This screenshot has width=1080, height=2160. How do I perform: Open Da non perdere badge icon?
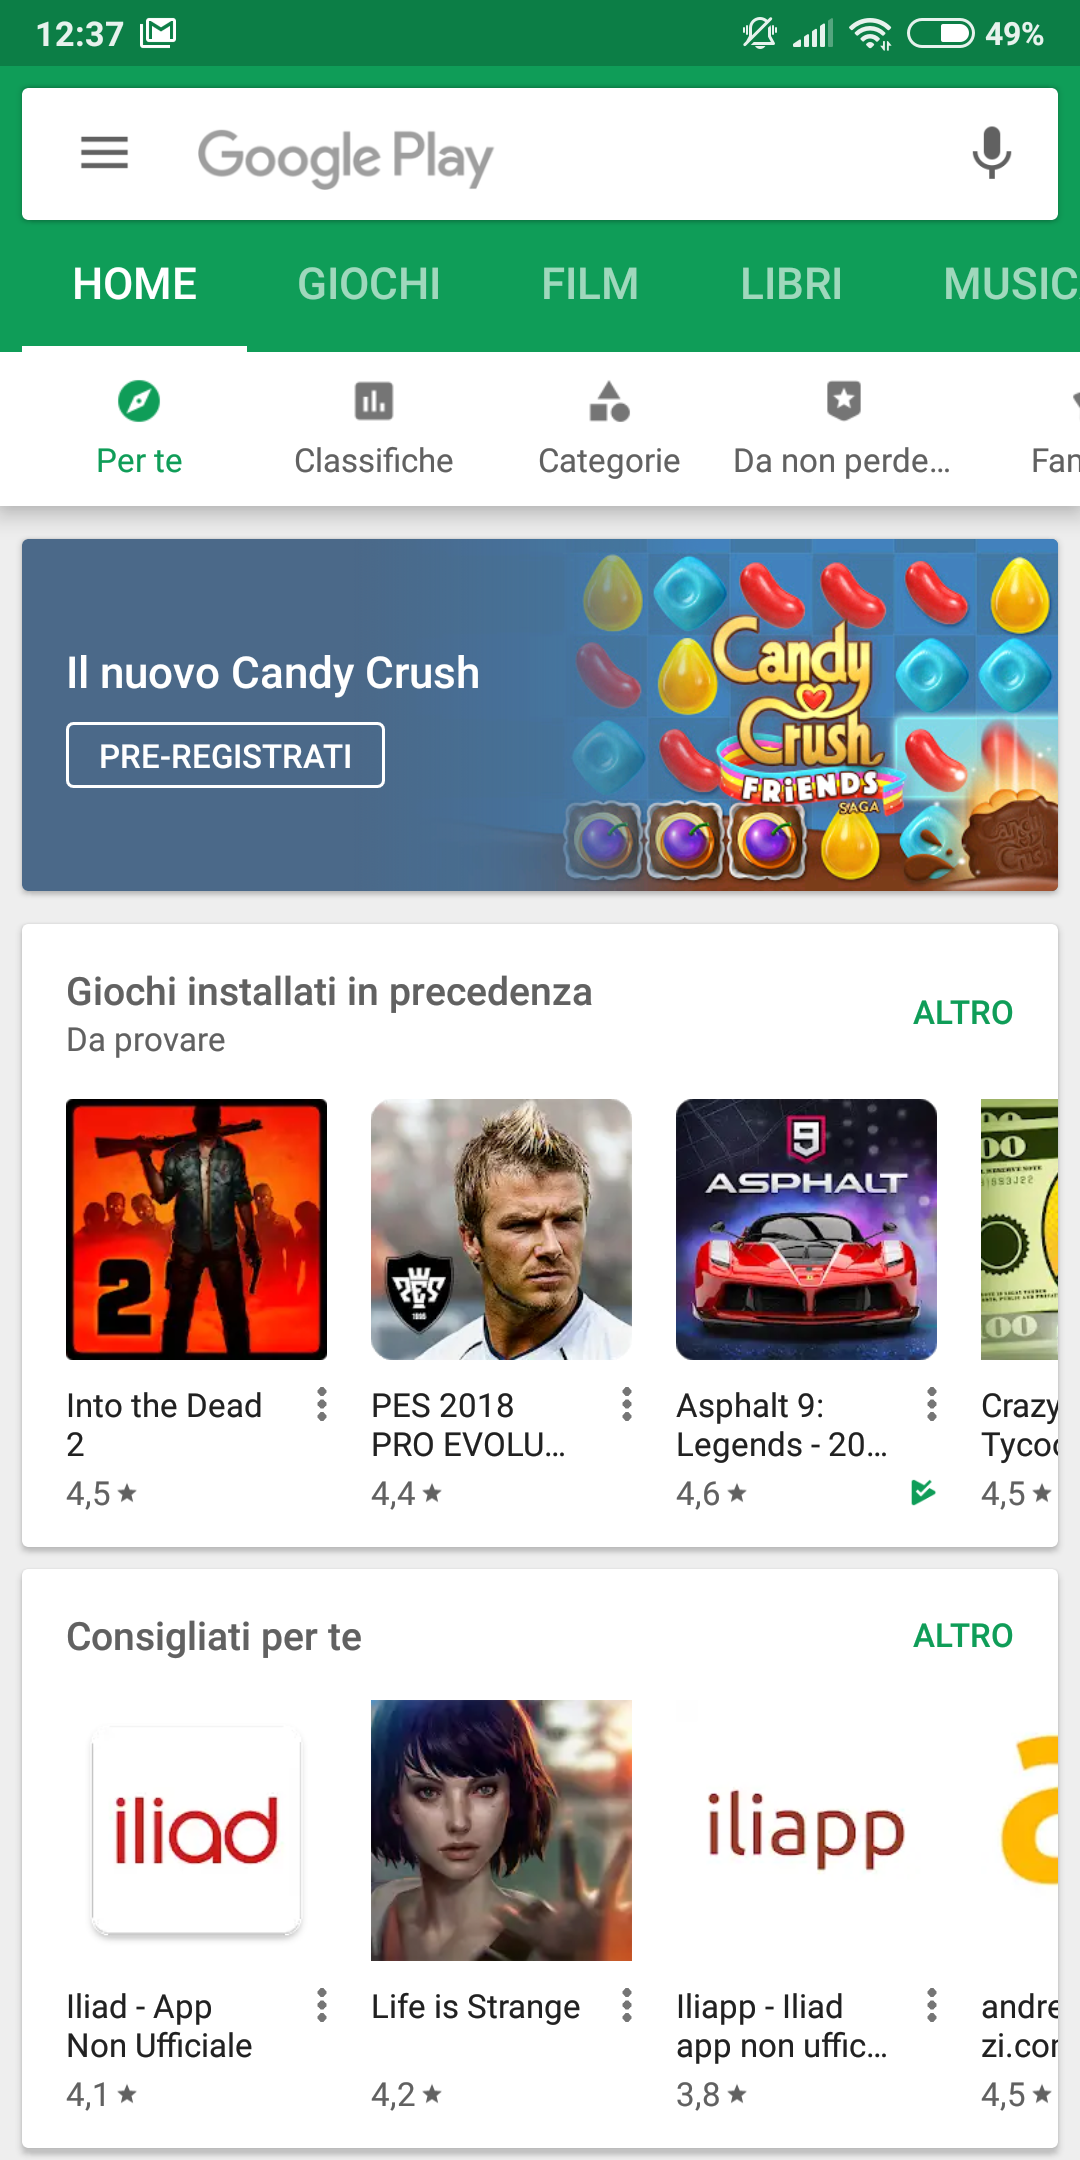(844, 401)
